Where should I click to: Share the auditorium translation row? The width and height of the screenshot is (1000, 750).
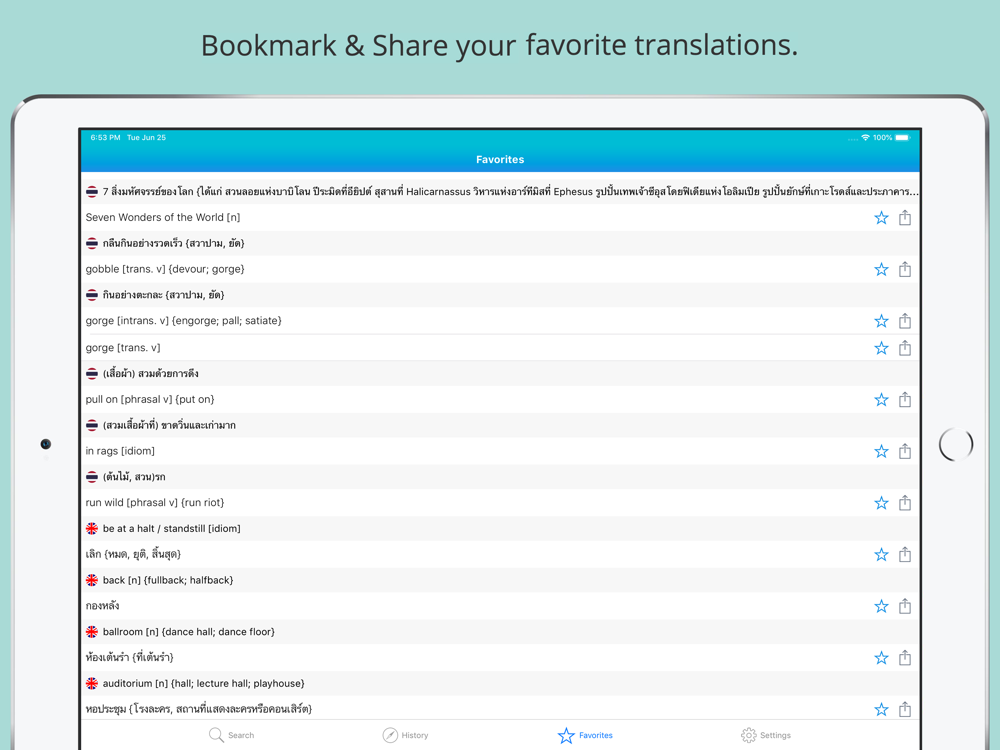tap(904, 710)
